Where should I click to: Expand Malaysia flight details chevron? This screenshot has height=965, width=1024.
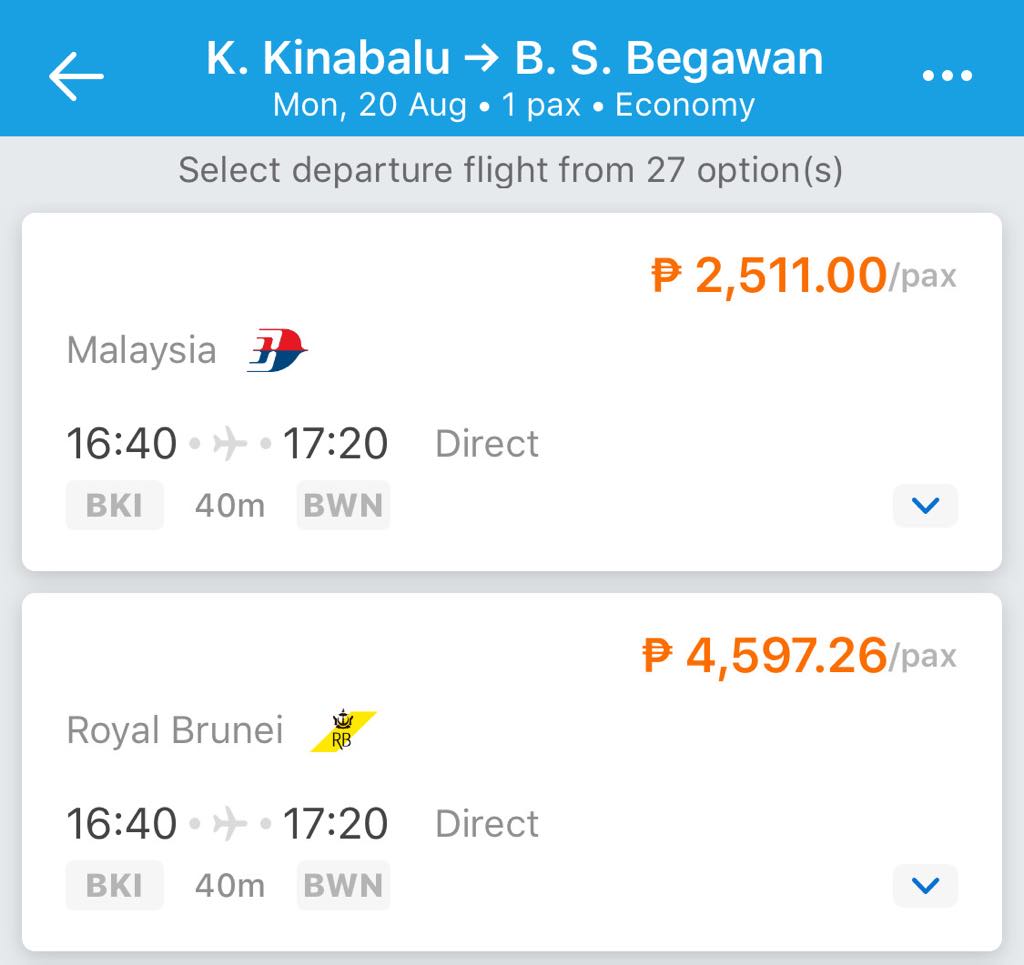925,506
